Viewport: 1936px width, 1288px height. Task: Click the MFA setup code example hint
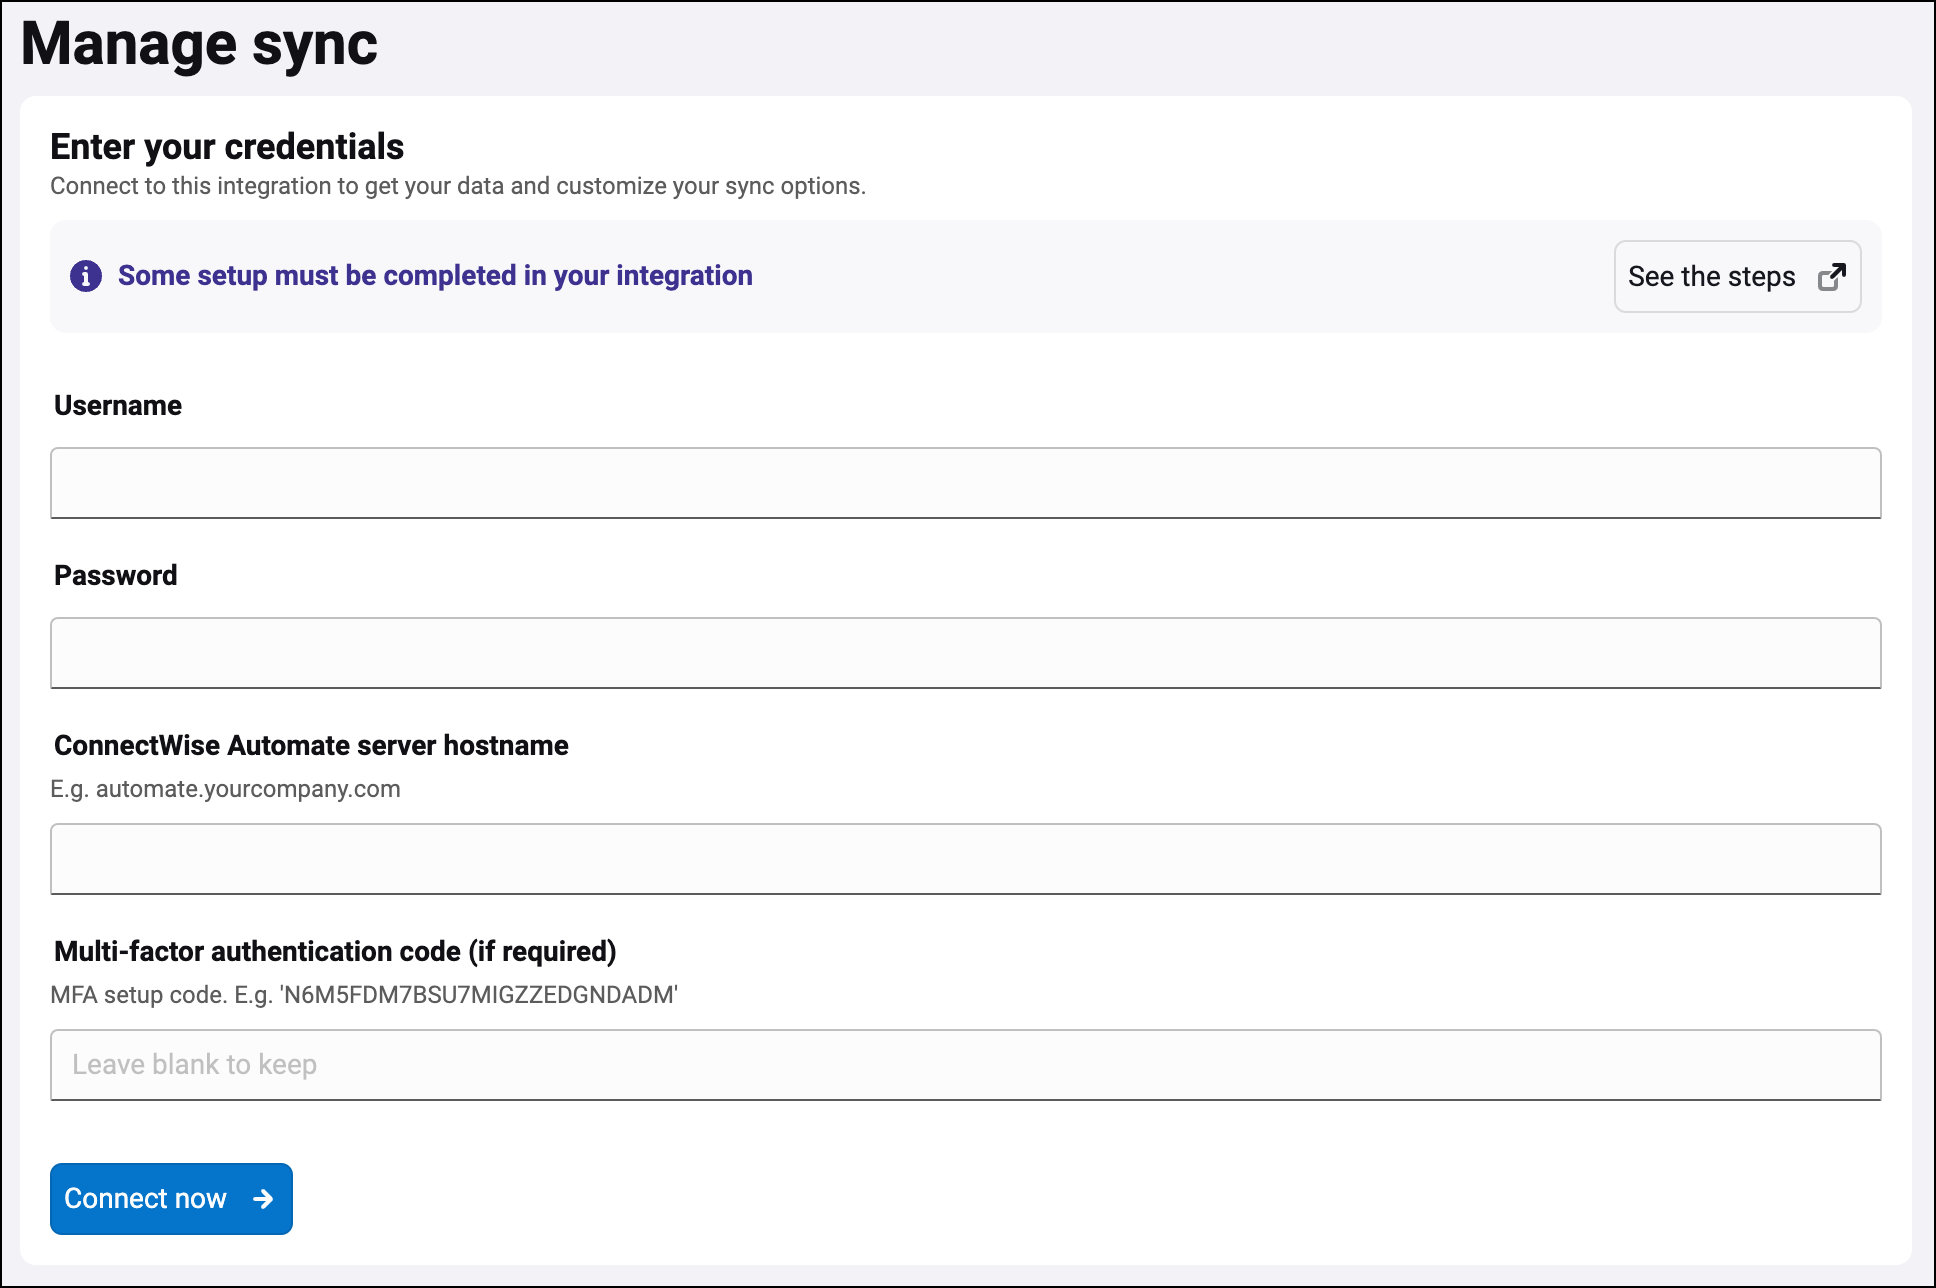(x=364, y=995)
